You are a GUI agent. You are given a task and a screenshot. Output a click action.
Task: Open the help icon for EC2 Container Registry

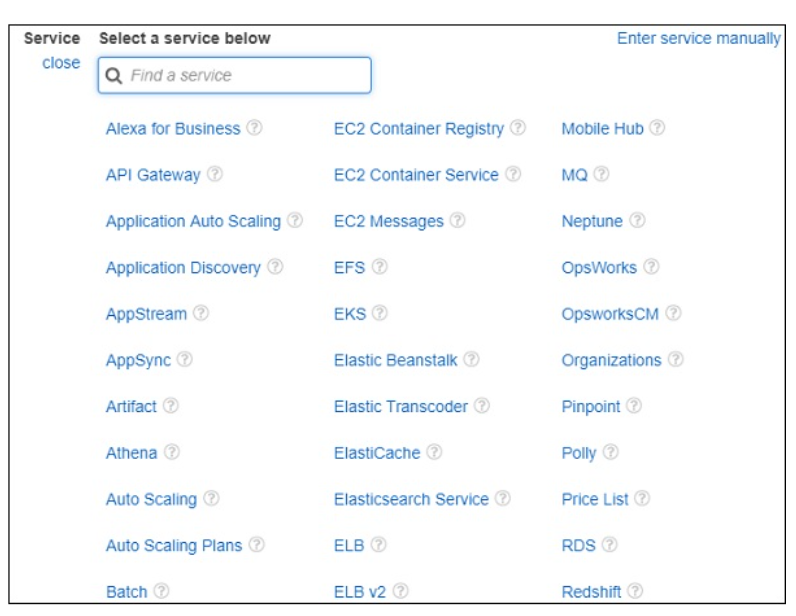click(518, 129)
